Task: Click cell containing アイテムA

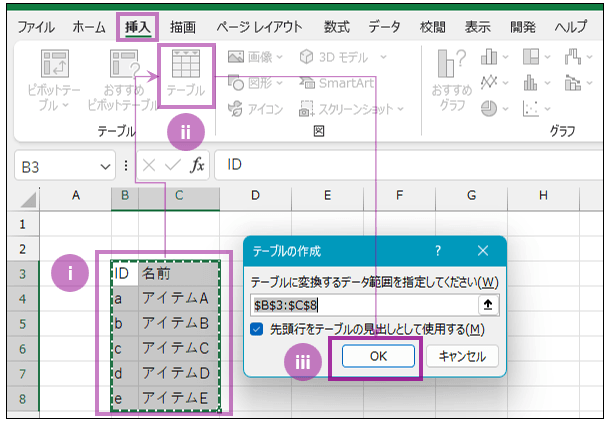Action: [x=179, y=299]
